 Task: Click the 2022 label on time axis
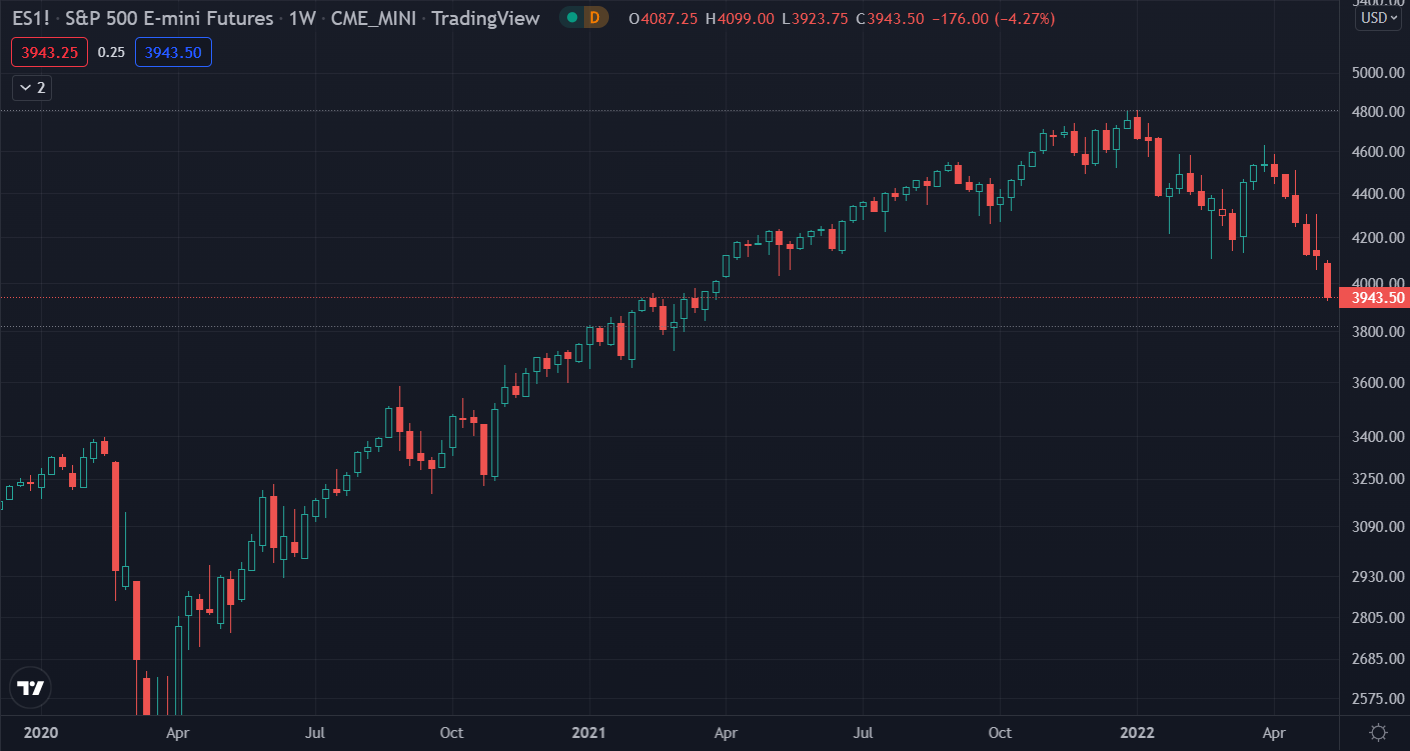pos(1137,732)
